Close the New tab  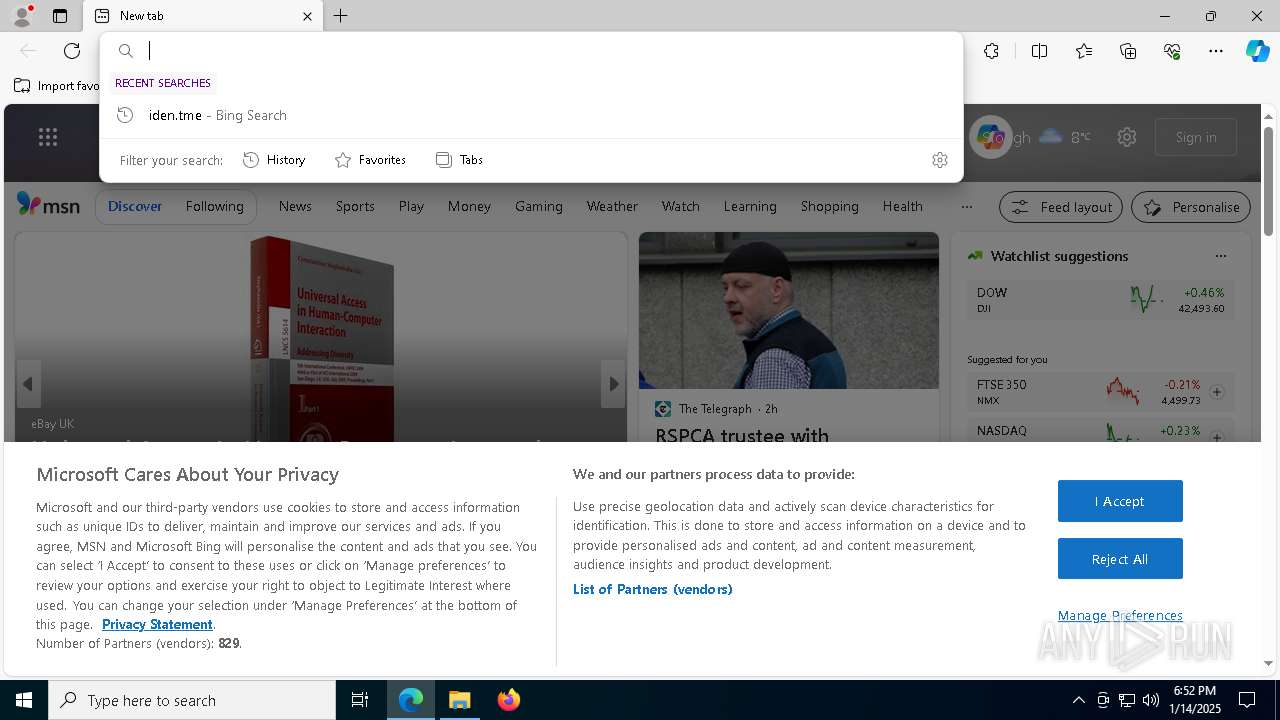click(x=307, y=16)
